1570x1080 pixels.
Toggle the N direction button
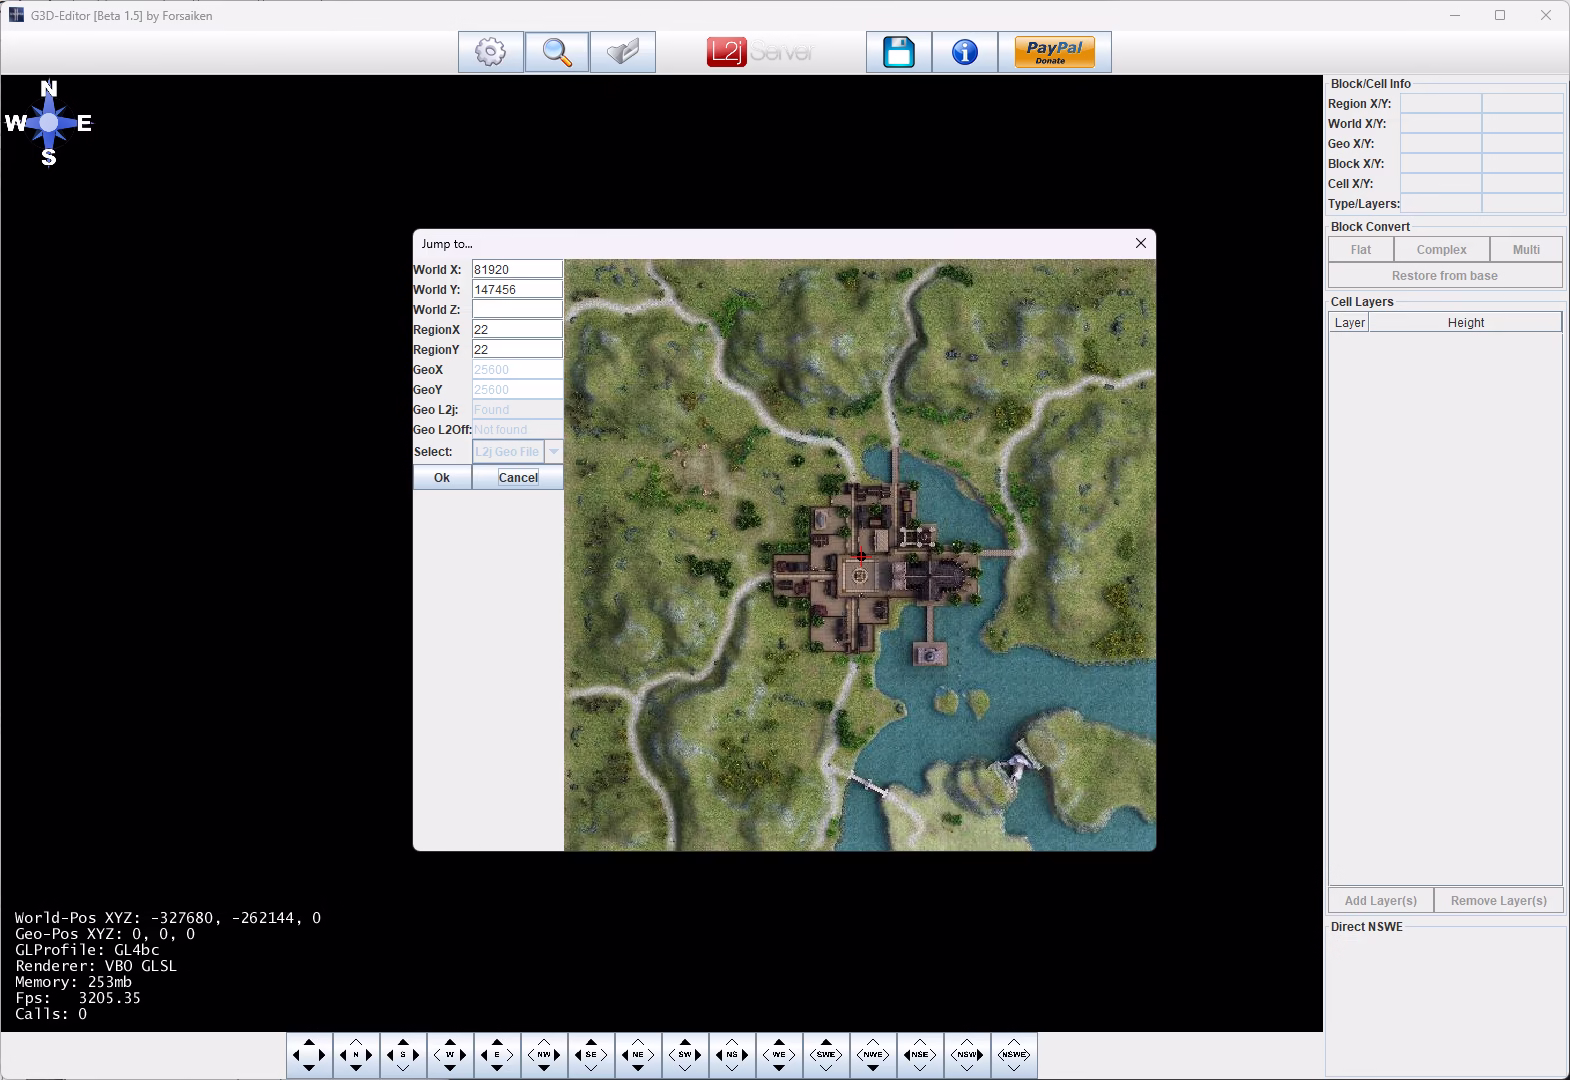(356, 1055)
